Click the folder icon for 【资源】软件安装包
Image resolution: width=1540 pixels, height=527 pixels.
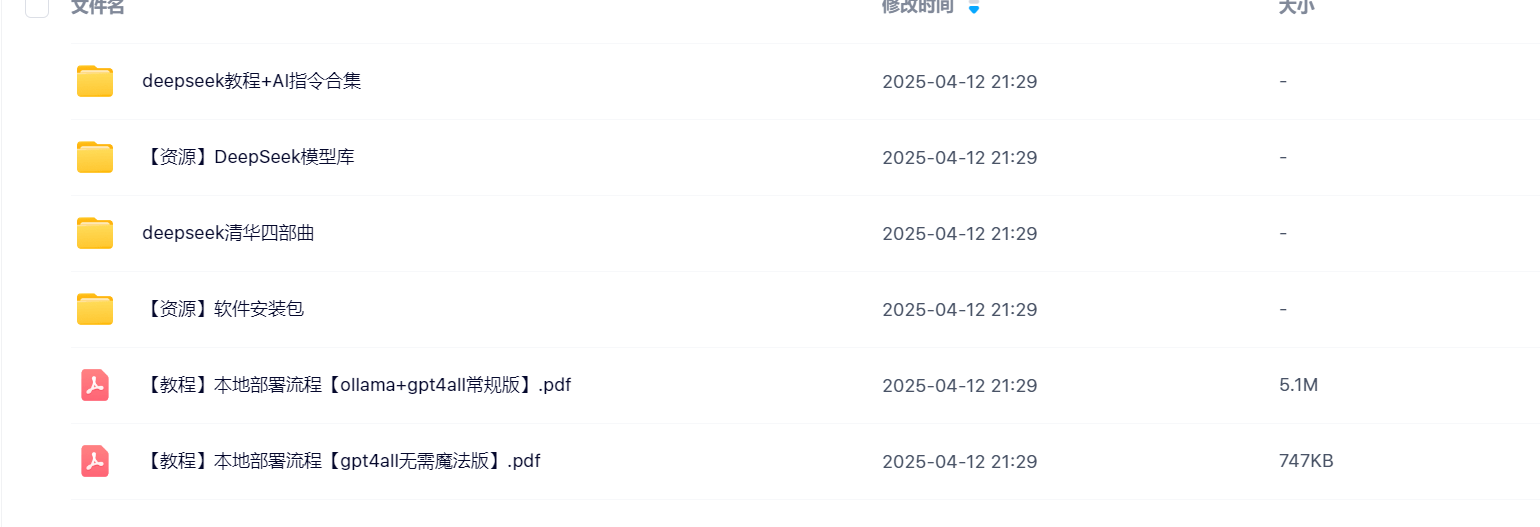(95, 309)
